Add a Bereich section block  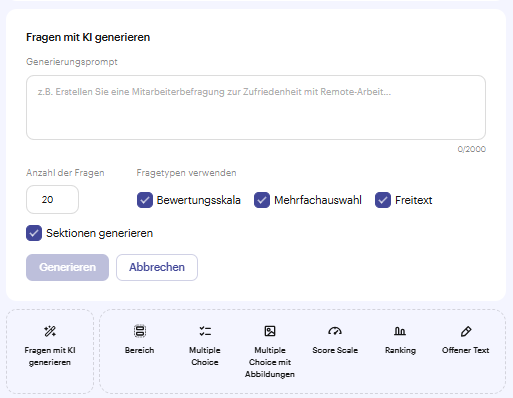pyautogui.click(x=139, y=340)
